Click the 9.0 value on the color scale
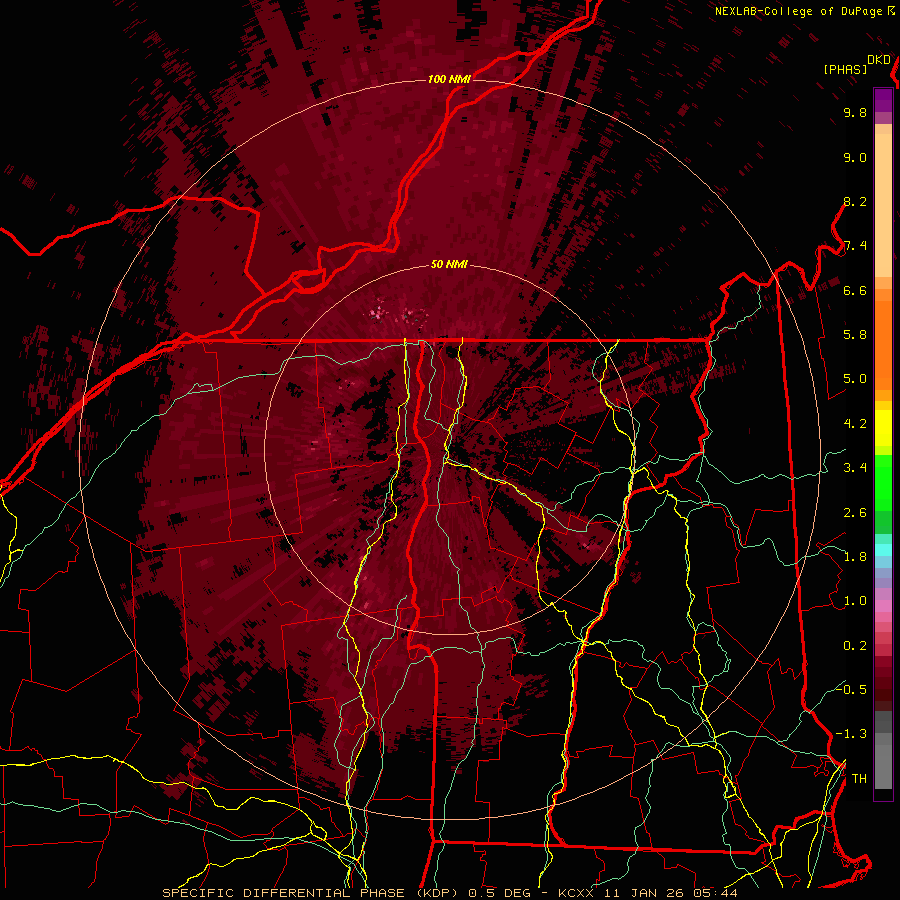Screen dimensions: 900x900 coord(855,157)
